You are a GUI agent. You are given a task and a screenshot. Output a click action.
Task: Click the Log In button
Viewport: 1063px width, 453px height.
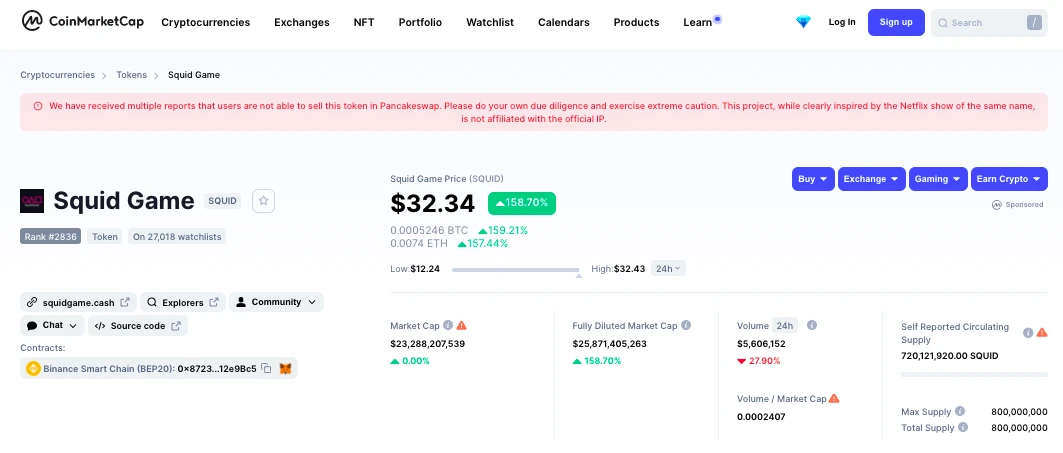(842, 22)
